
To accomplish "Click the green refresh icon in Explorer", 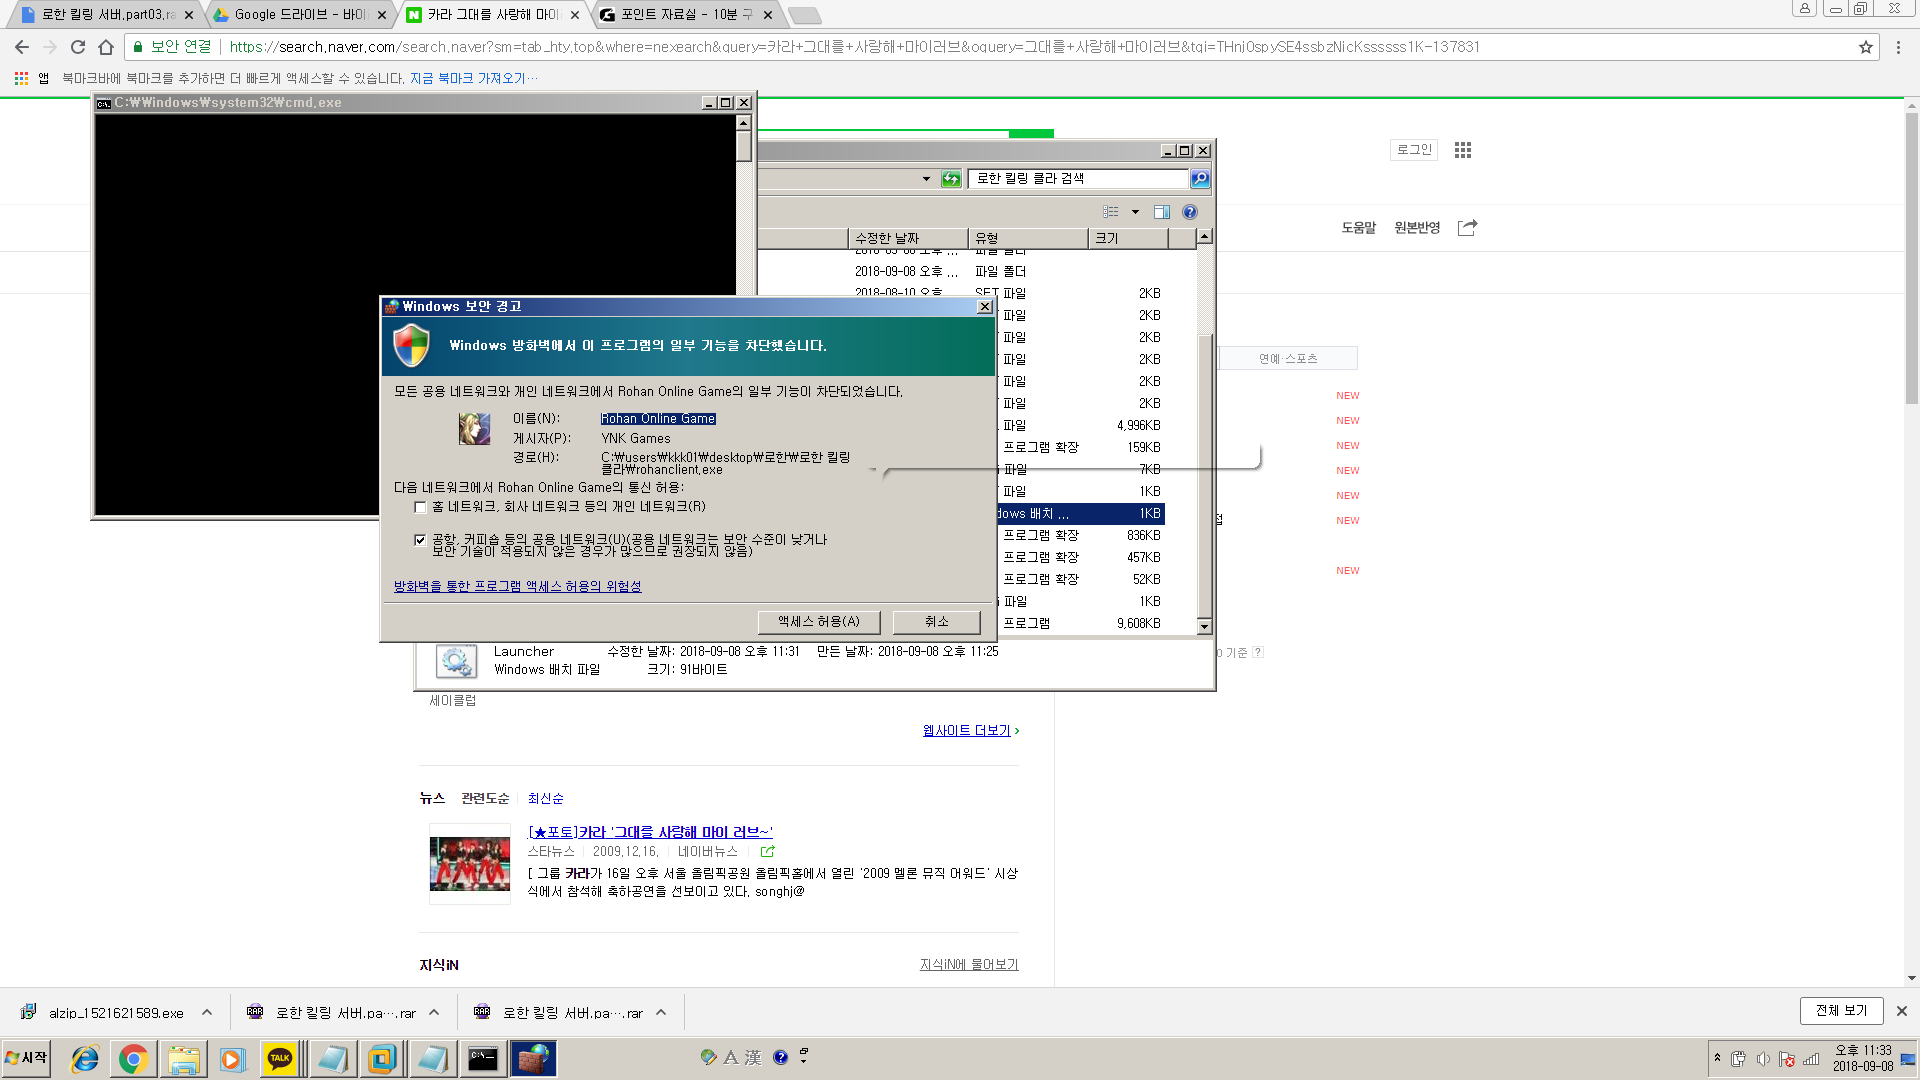I will point(950,179).
